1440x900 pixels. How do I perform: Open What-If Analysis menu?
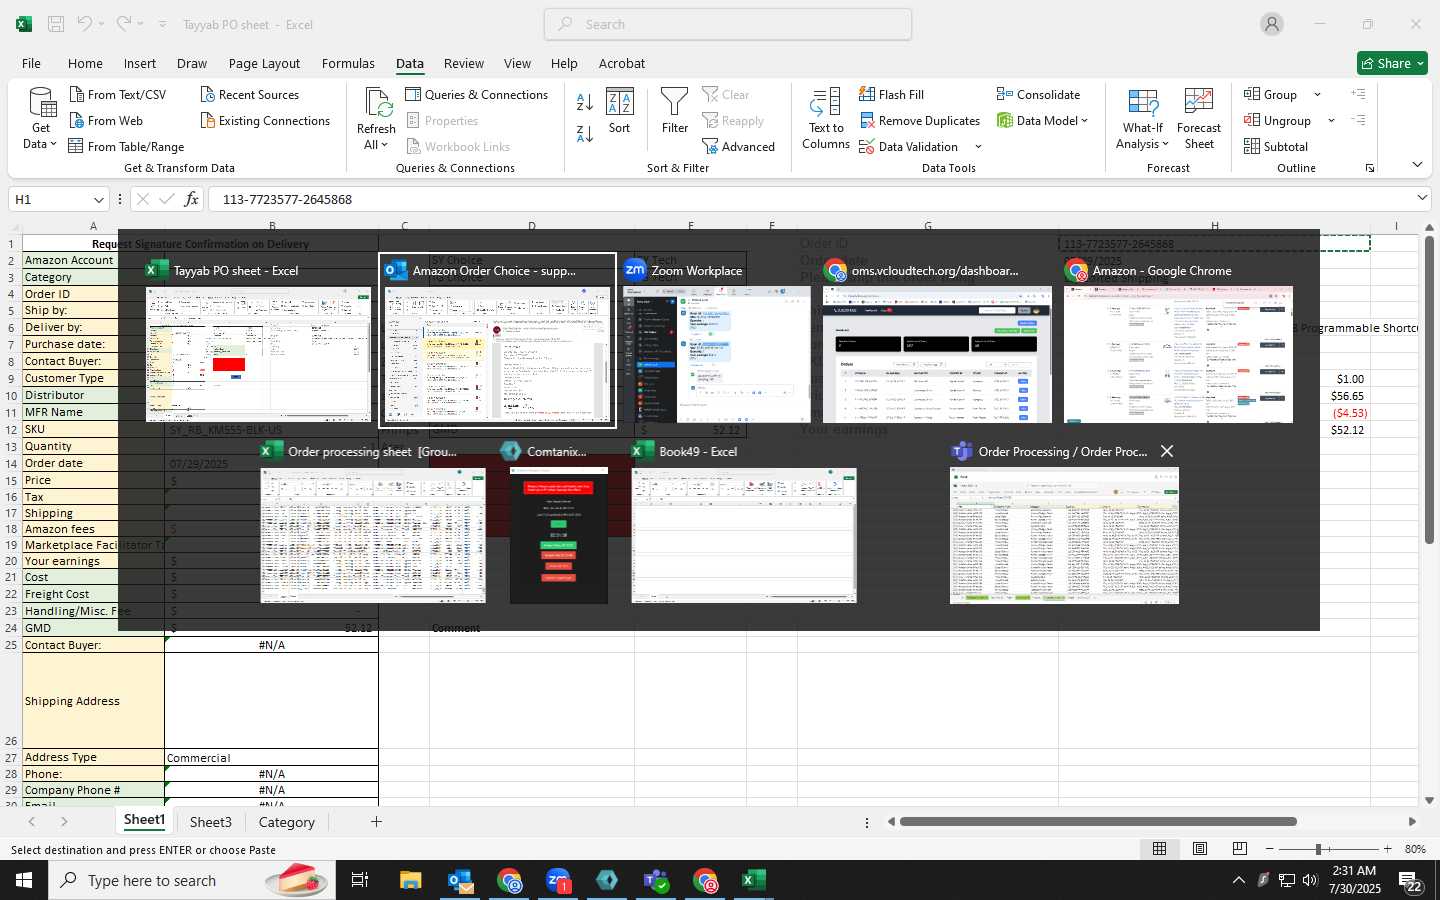(x=1142, y=118)
